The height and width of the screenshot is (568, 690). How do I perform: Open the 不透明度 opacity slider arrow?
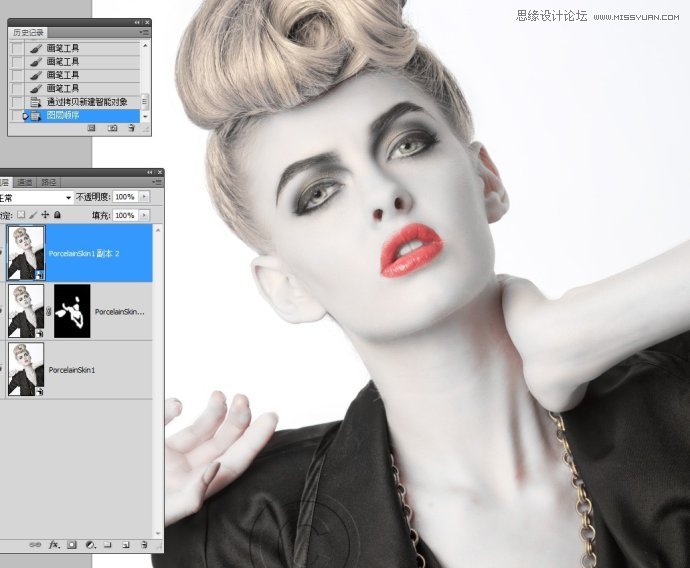coord(144,197)
